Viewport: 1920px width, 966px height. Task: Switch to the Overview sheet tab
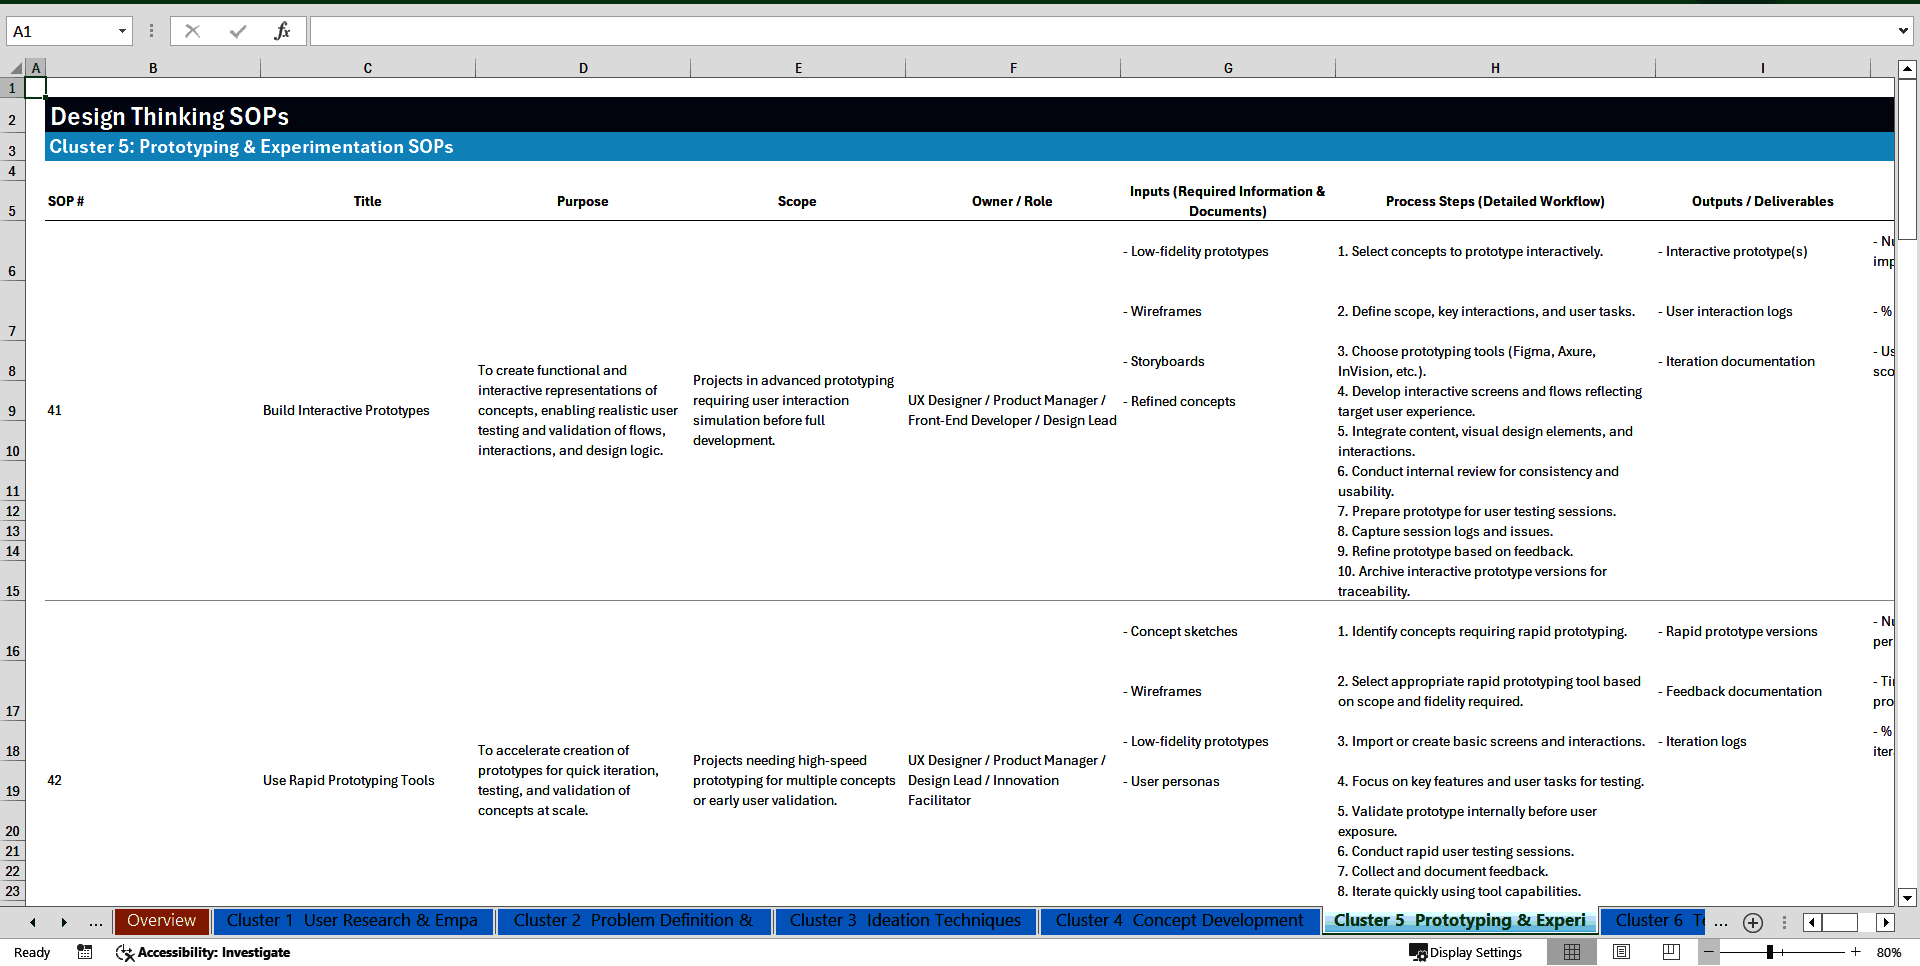162,921
